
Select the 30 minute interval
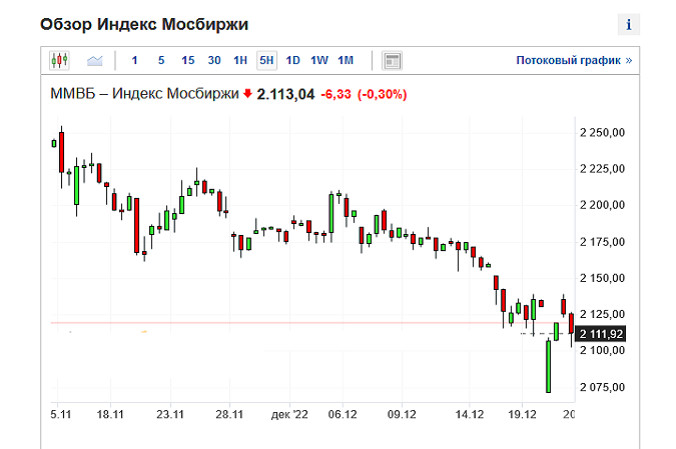pyautogui.click(x=214, y=60)
